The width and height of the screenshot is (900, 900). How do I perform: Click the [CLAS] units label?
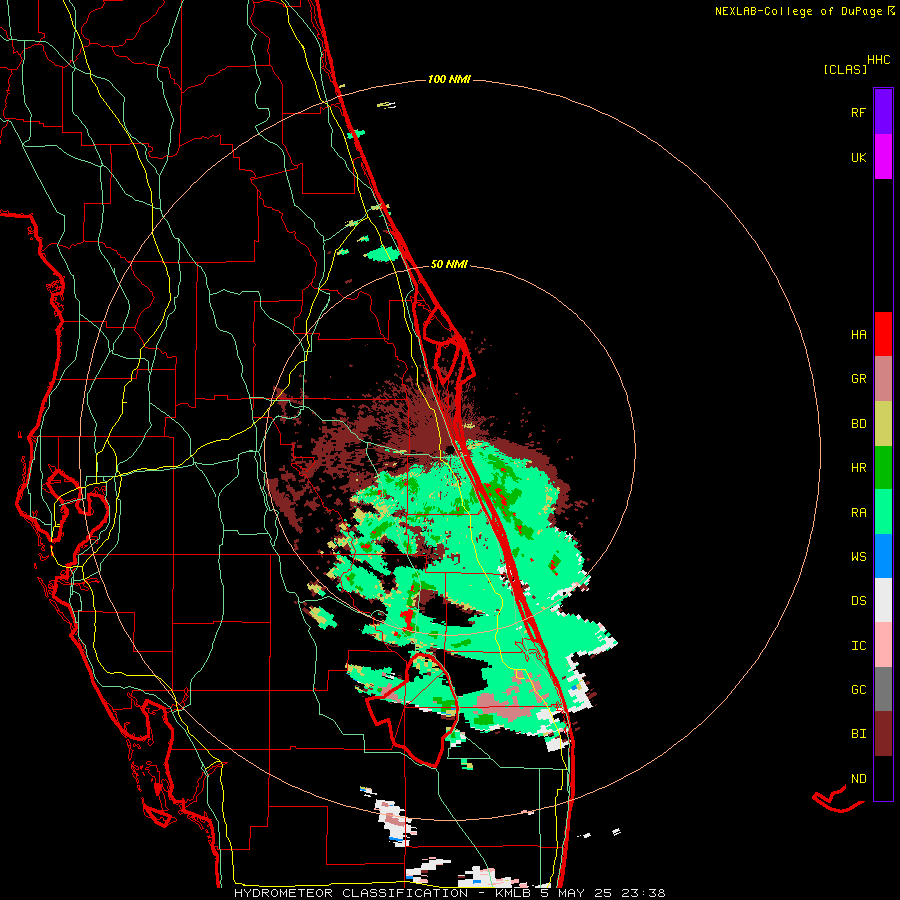click(x=845, y=69)
